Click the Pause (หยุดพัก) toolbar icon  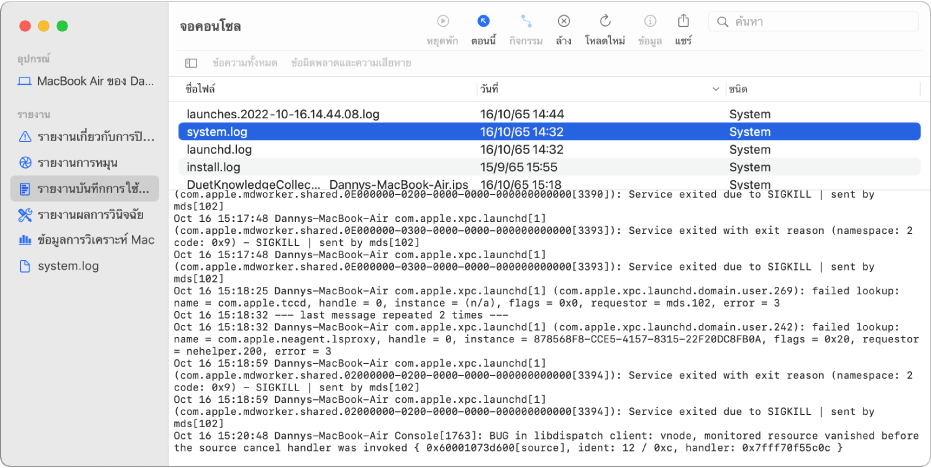442,22
